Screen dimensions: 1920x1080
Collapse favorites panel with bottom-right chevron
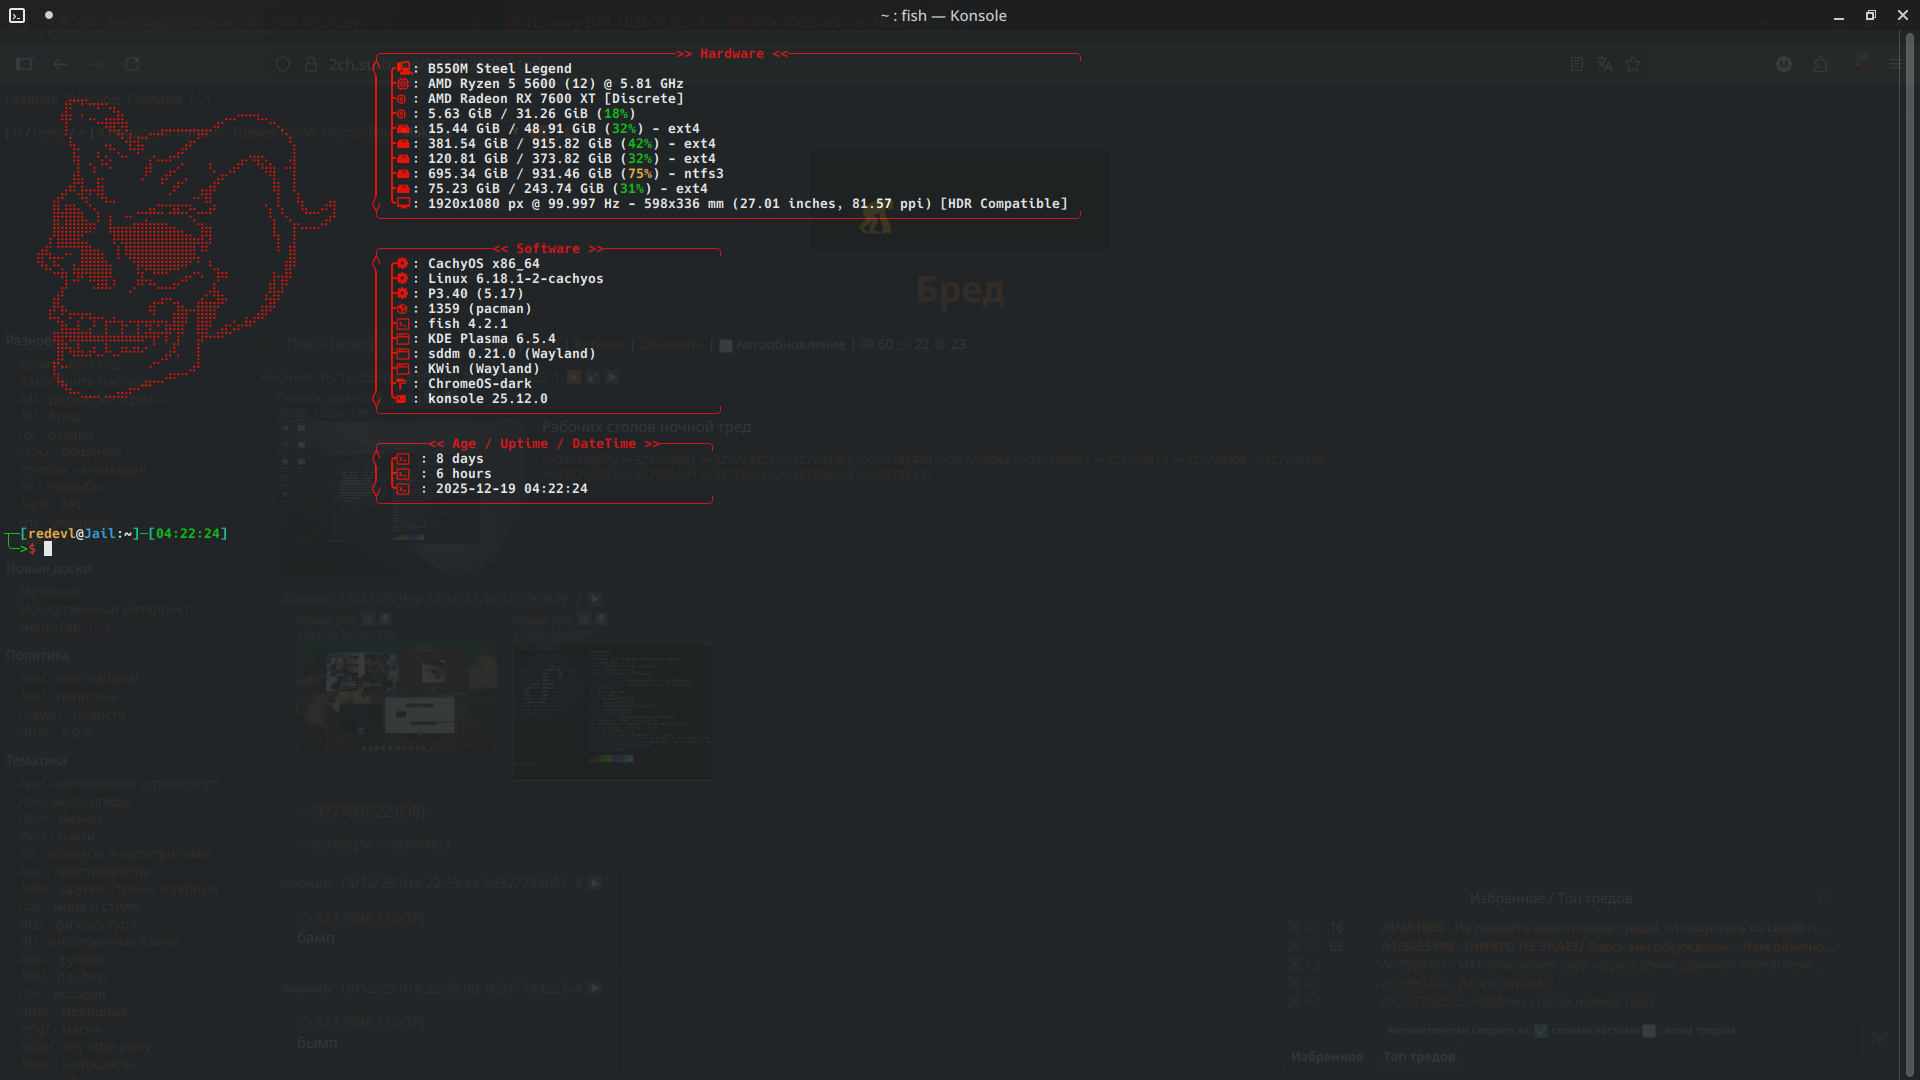pyautogui.click(x=1880, y=1038)
